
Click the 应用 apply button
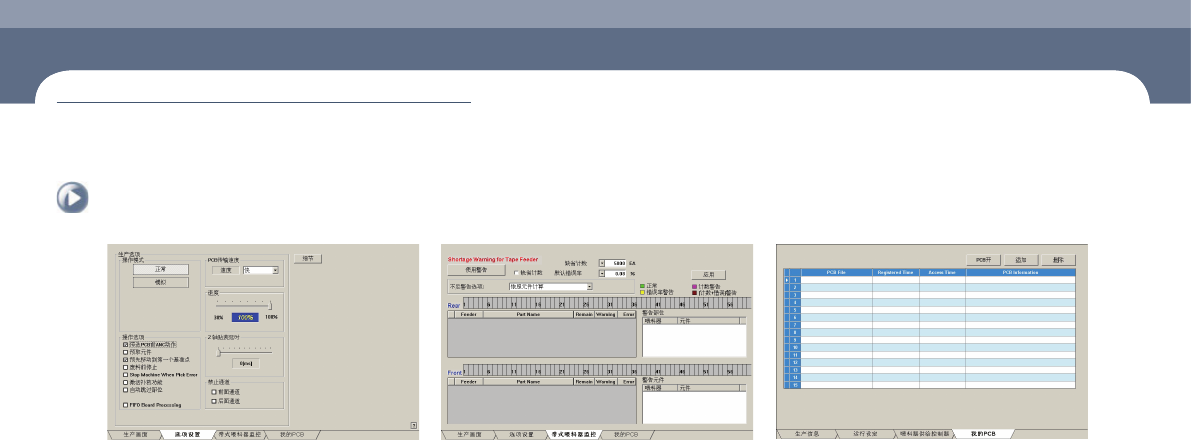pyautogui.click(x=708, y=274)
